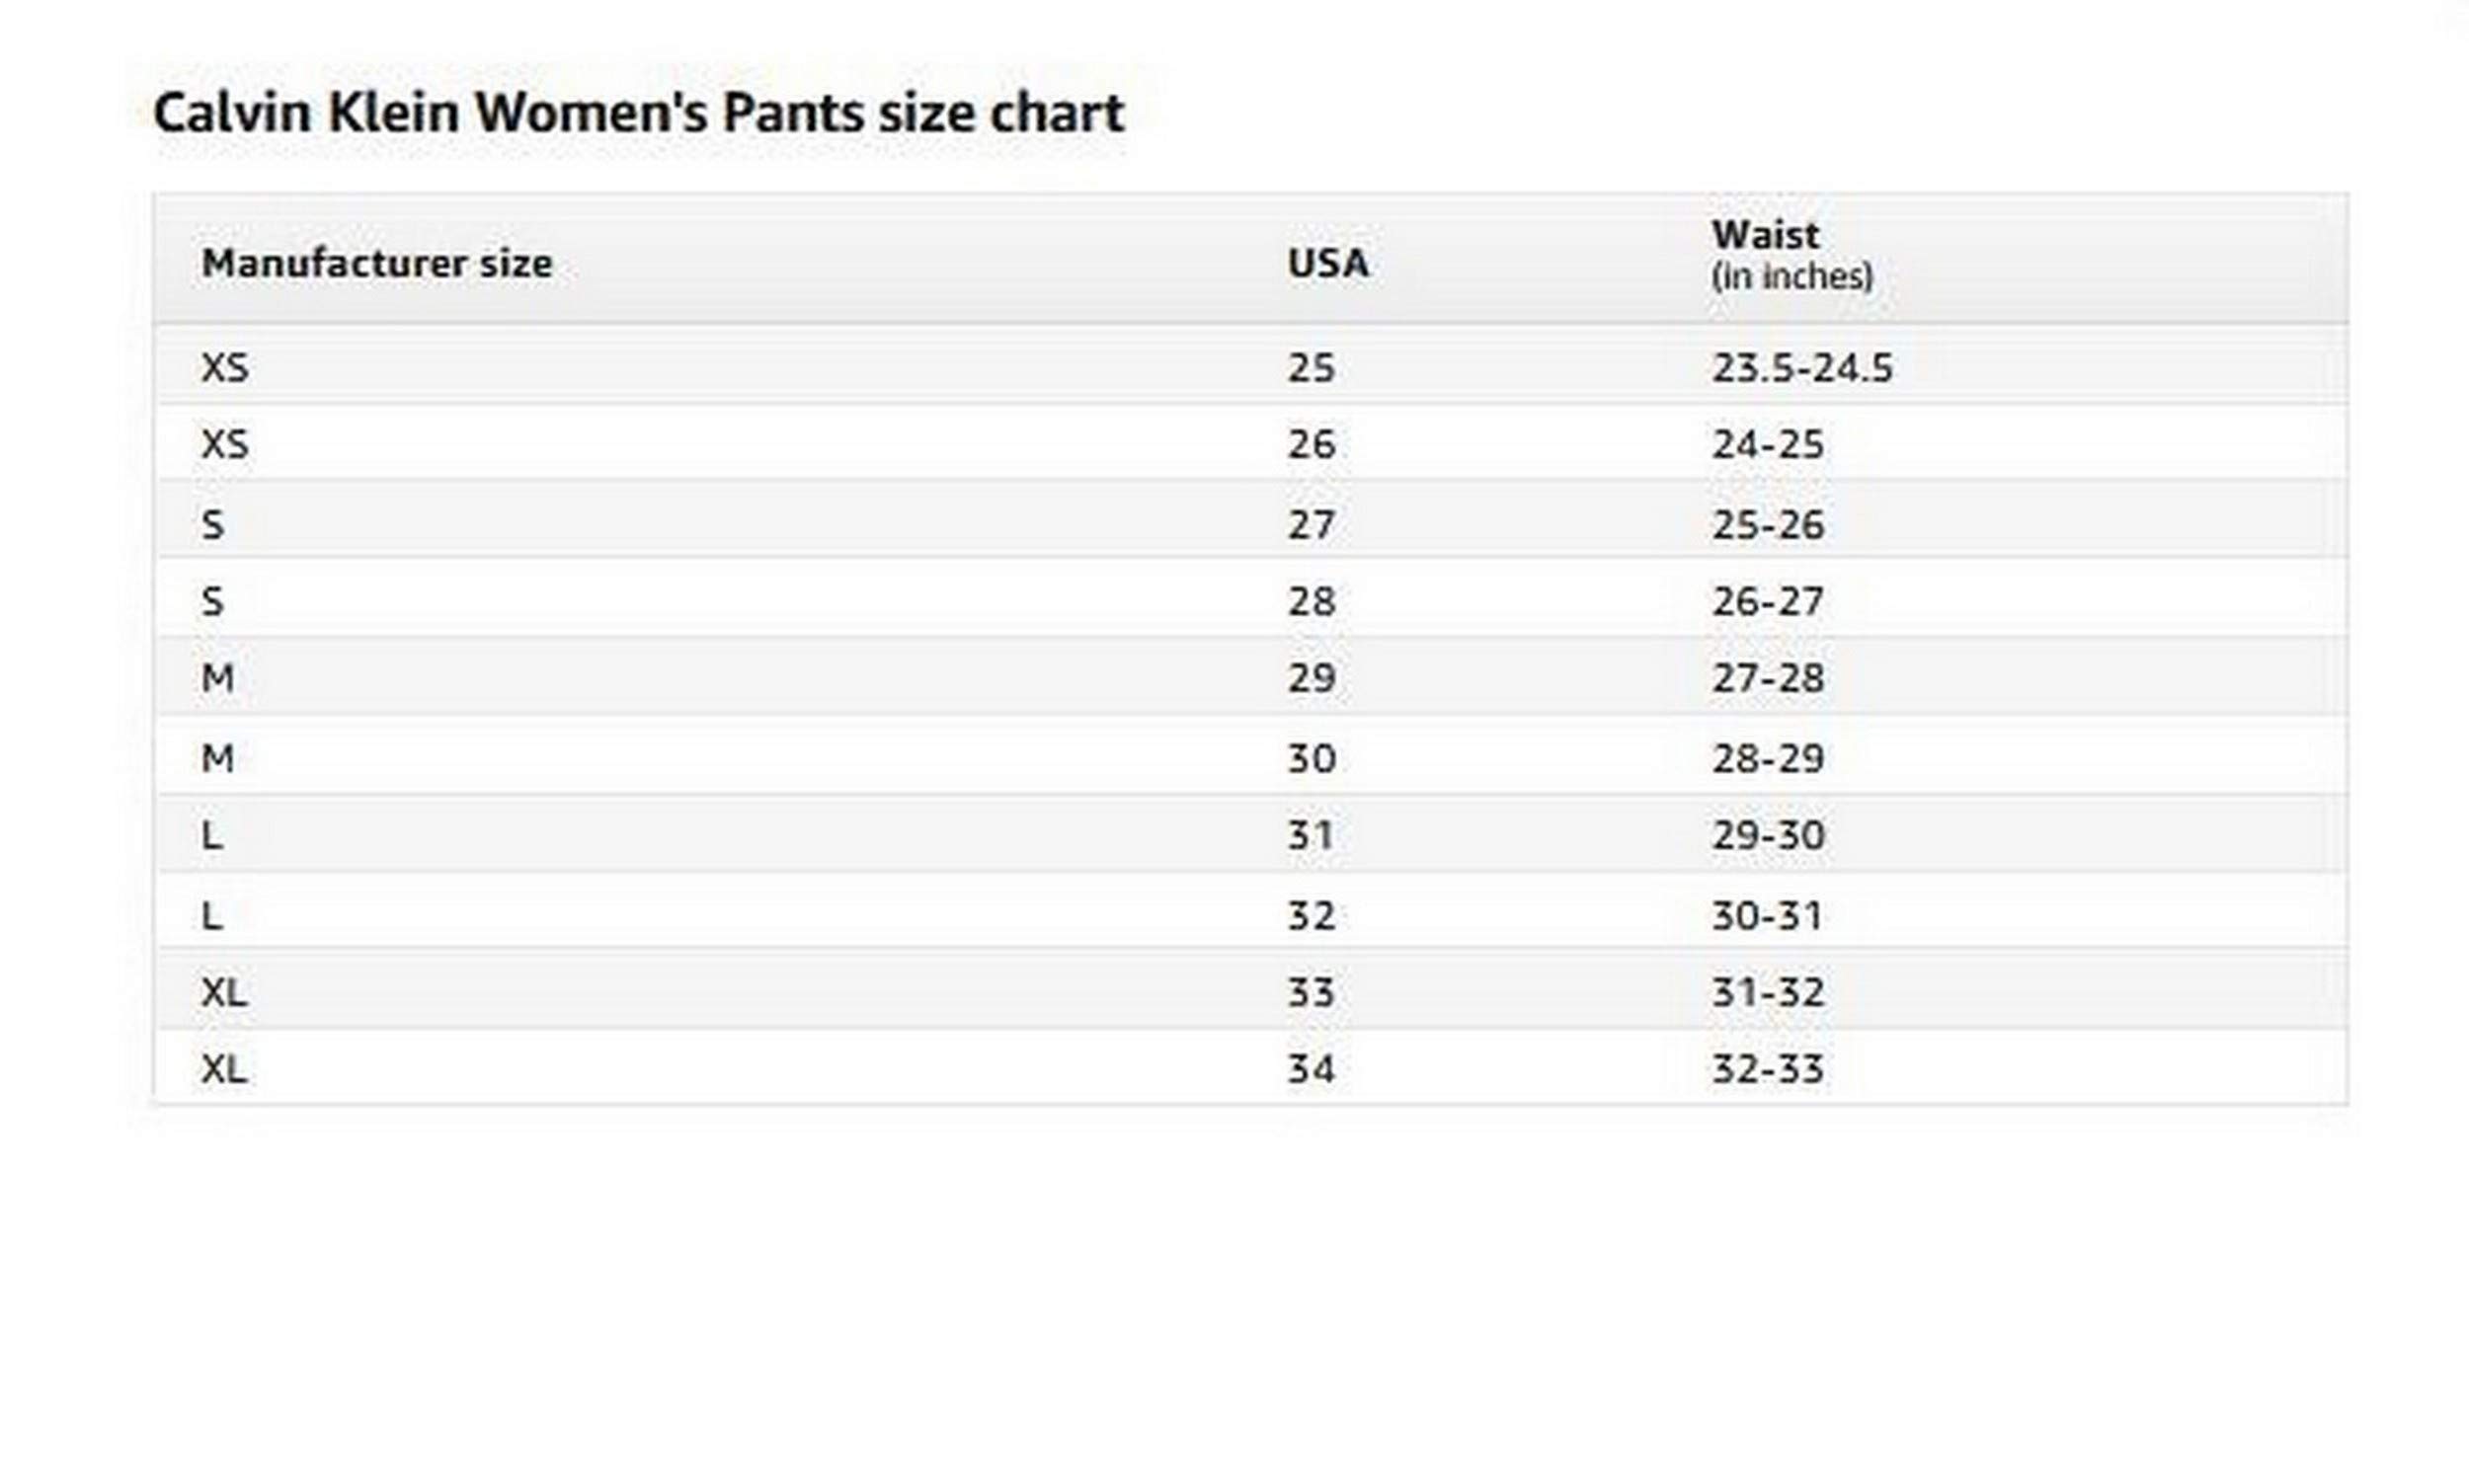This screenshot has width=2469, height=1484.
Task: Select the 24-25 waist measurement
Action: click(x=1767, y=444)
